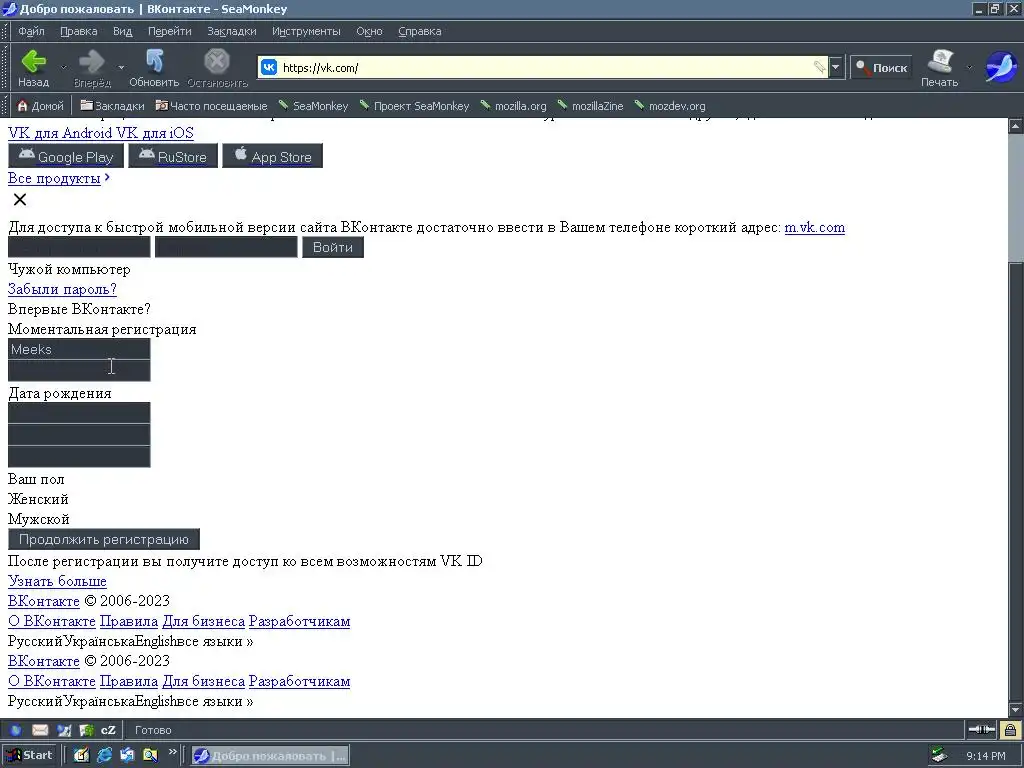This screenshot has height=768, width=1024.
Task: Click the Start button
Action: [x=31, y=755]
